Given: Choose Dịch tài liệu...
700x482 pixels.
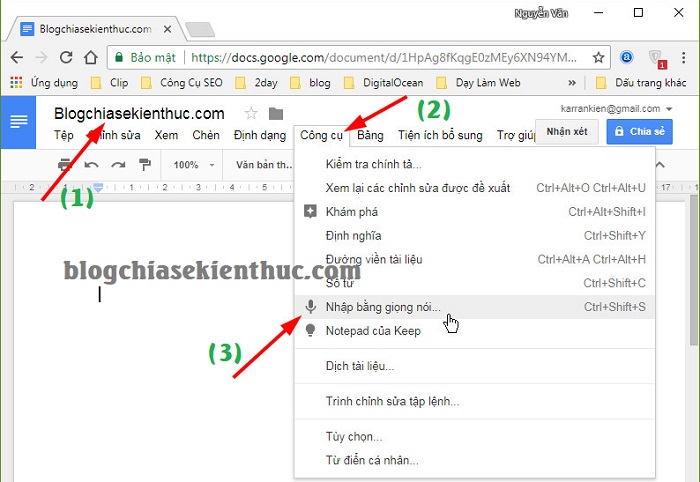Looking at the screenshot, I should point(475,366).
